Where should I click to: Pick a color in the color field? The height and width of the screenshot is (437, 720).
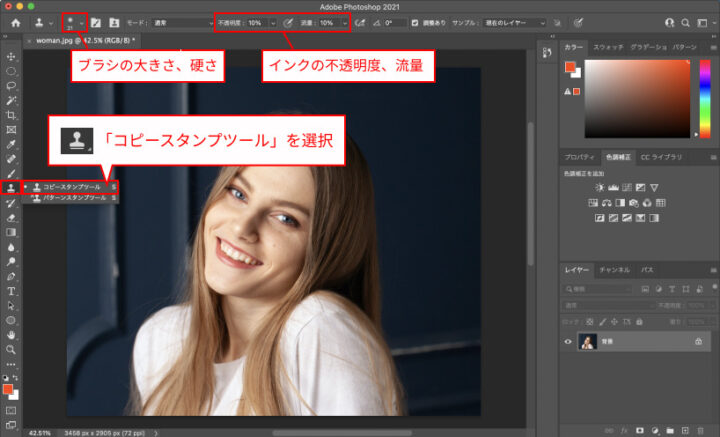click(637, 99)
